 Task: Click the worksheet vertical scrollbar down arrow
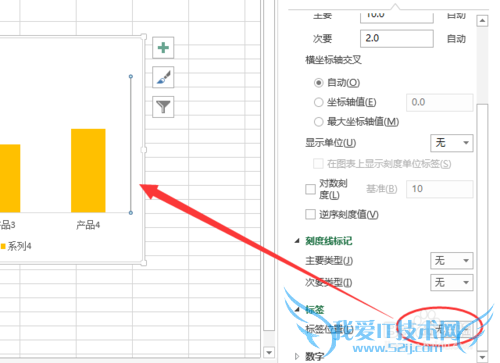pyautogui.click(x=269, y=352)
